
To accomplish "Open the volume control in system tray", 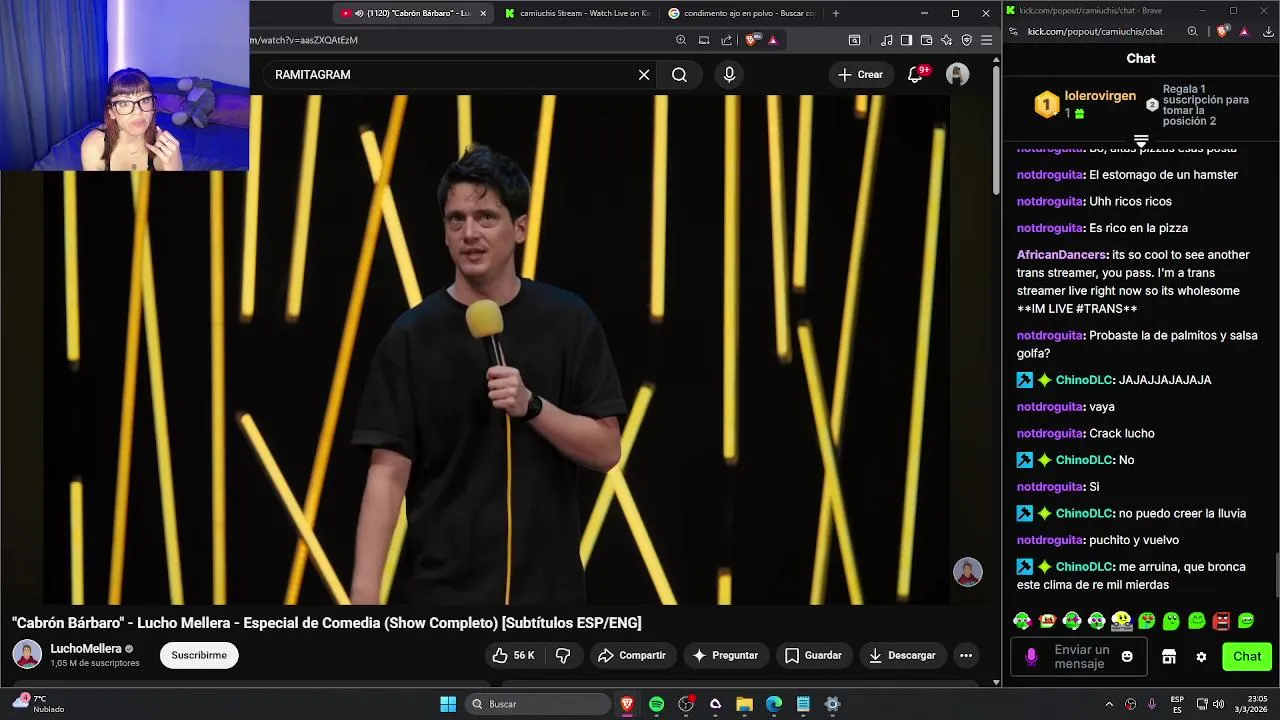I will [1218, 704].
